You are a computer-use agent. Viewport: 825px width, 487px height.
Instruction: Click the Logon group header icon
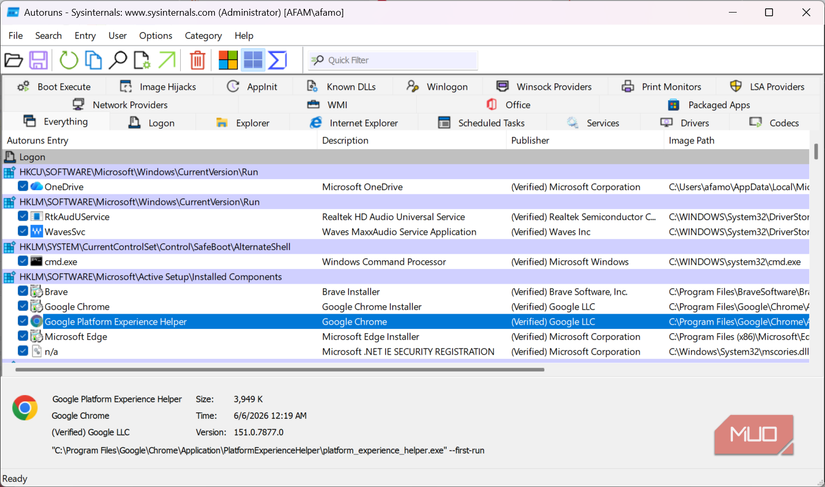pos(9,157)
